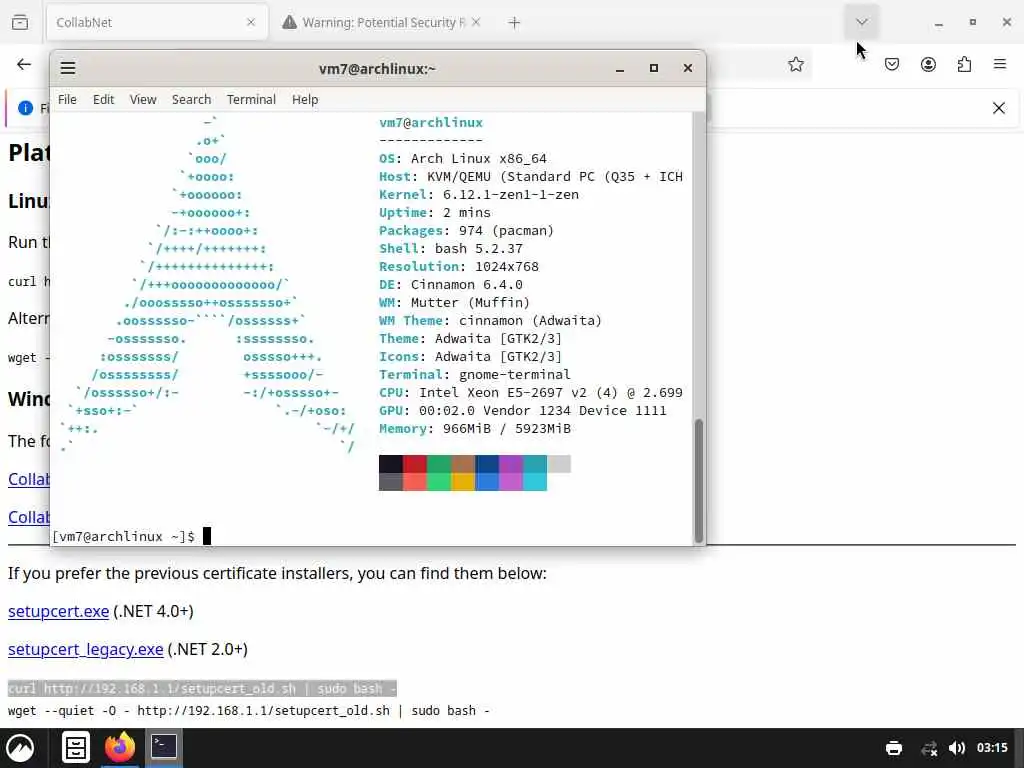The image size is (1024, 768).
Task: Open the 03:15 clock applet
Action: click(992, 748)
